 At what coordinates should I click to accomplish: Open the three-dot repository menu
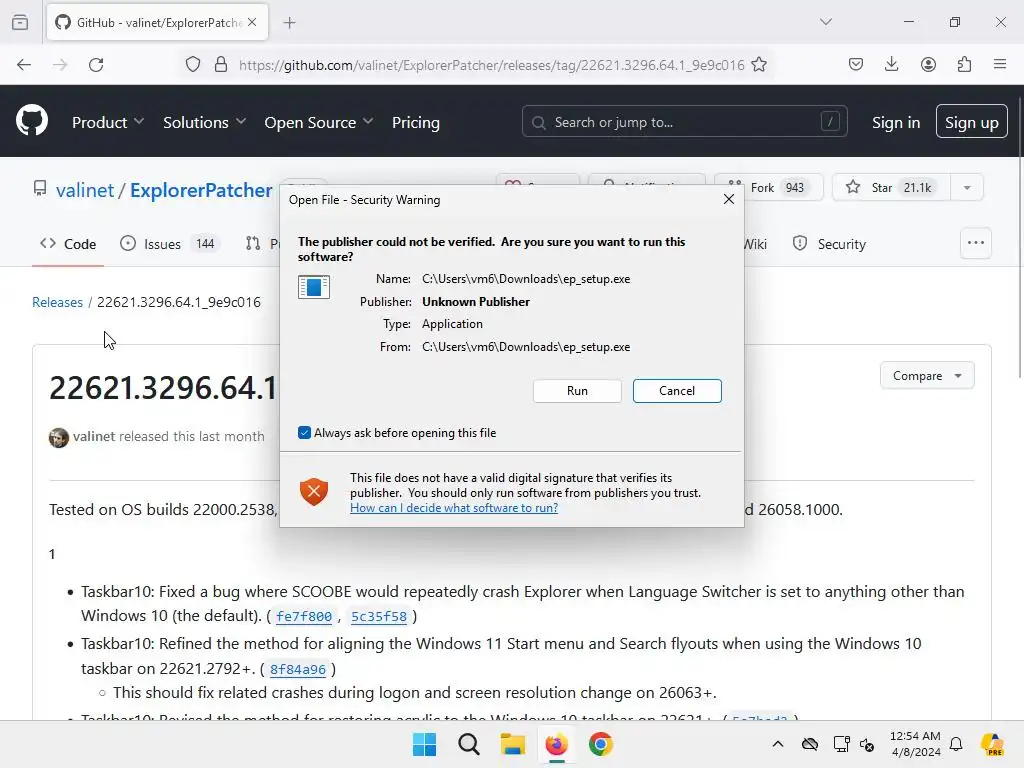976,243
